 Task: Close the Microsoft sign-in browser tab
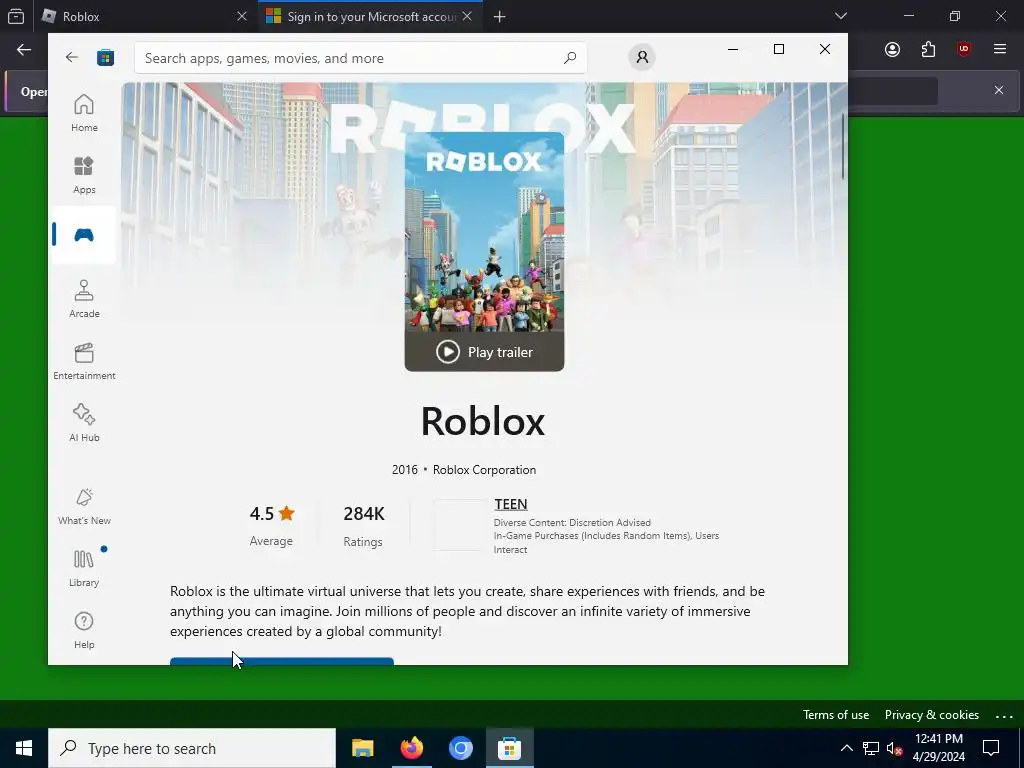(467, 16)
